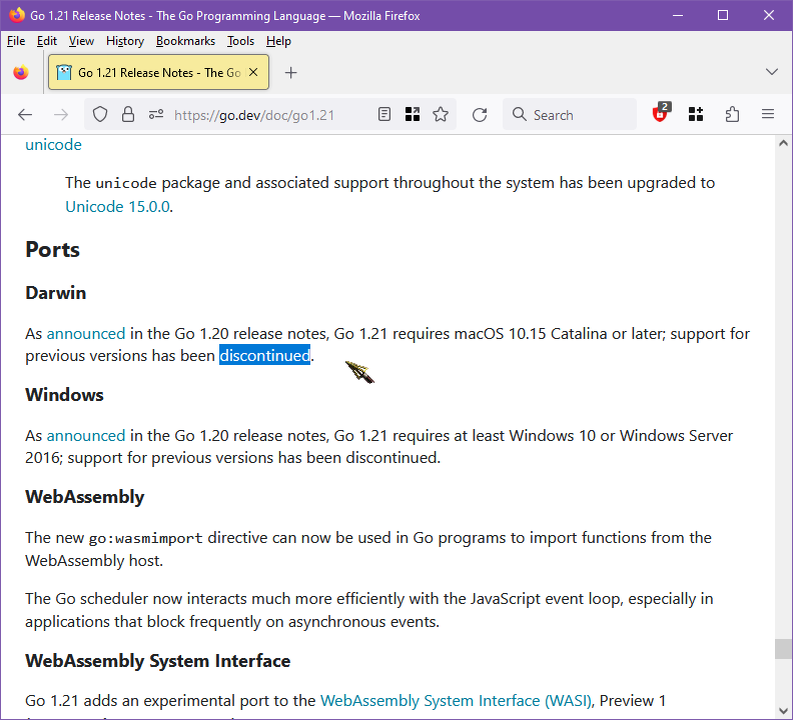Image resolution: width=793 pixels, height=720 pixels.
Task: Click the highlighted word discontinued
Action: (265, 355)
